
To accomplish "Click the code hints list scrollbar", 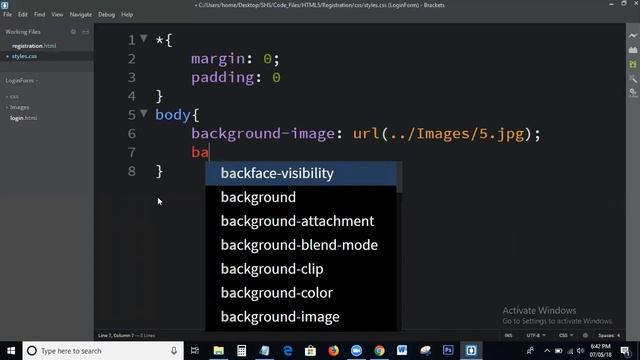I will 399,177.
